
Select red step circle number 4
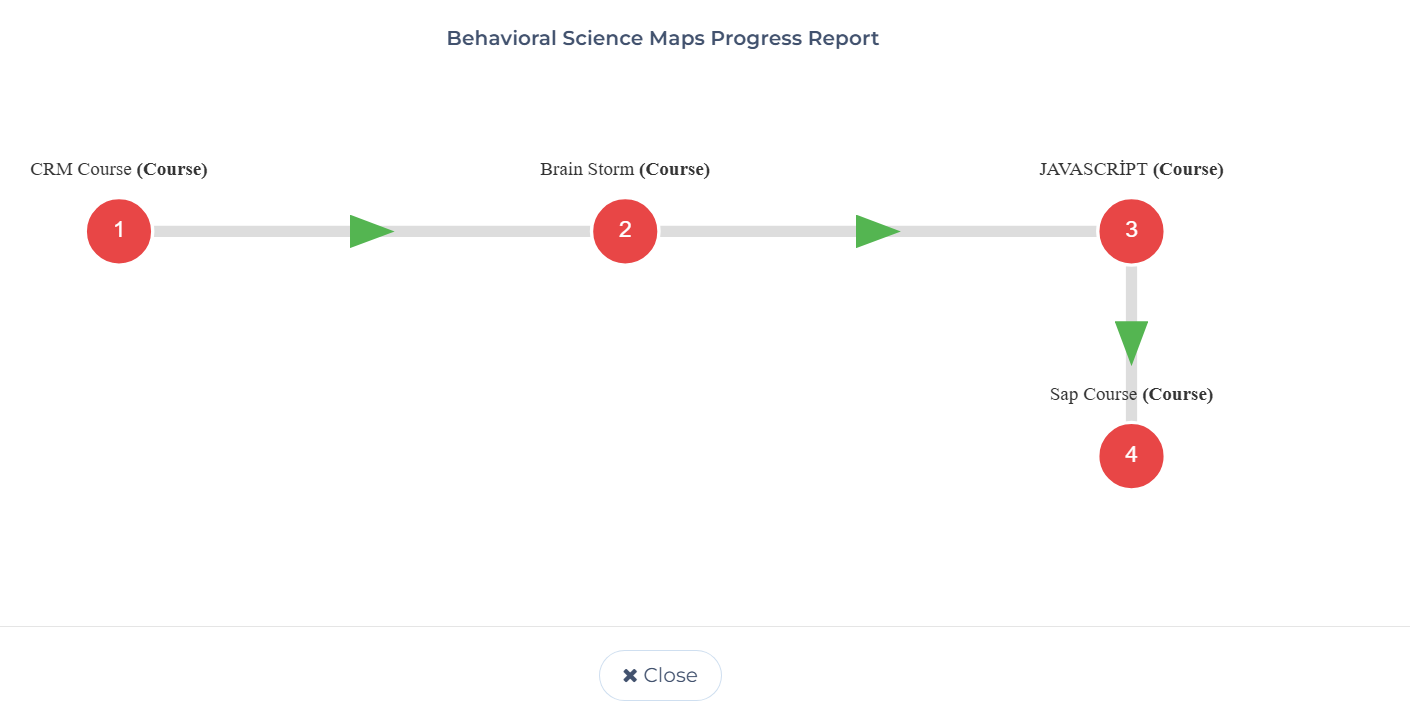click(1131, 456)
